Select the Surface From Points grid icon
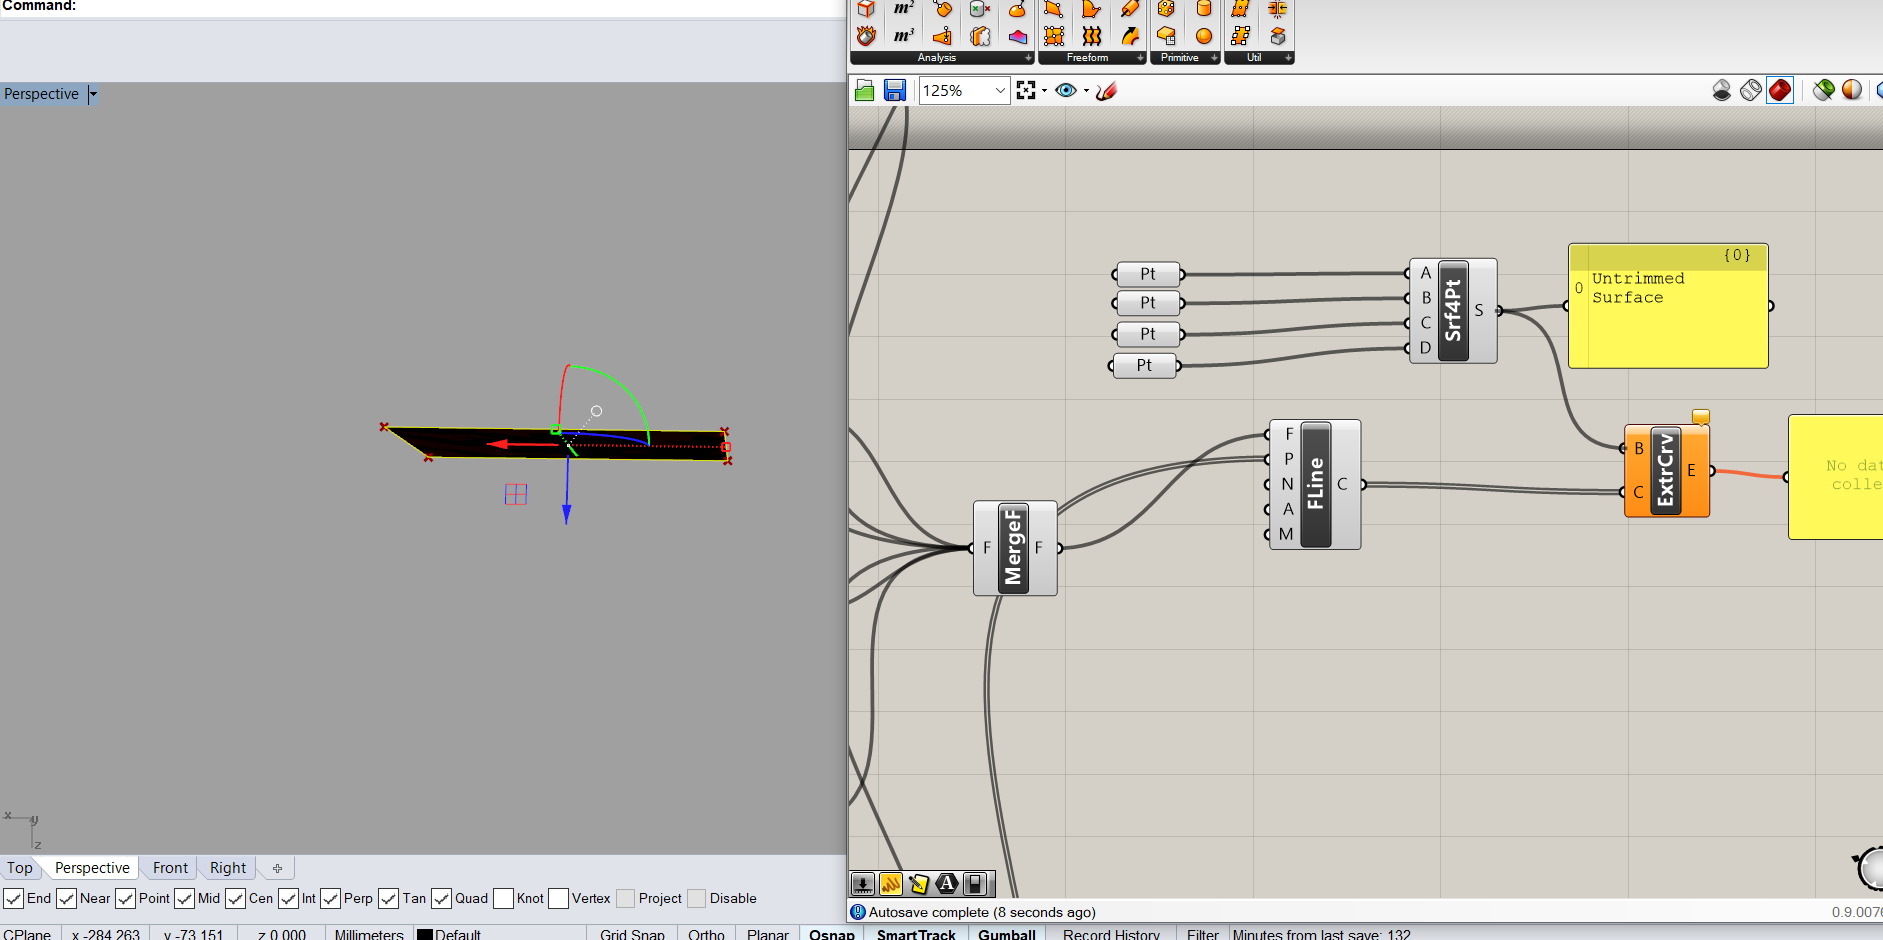 coord(1054,36)
